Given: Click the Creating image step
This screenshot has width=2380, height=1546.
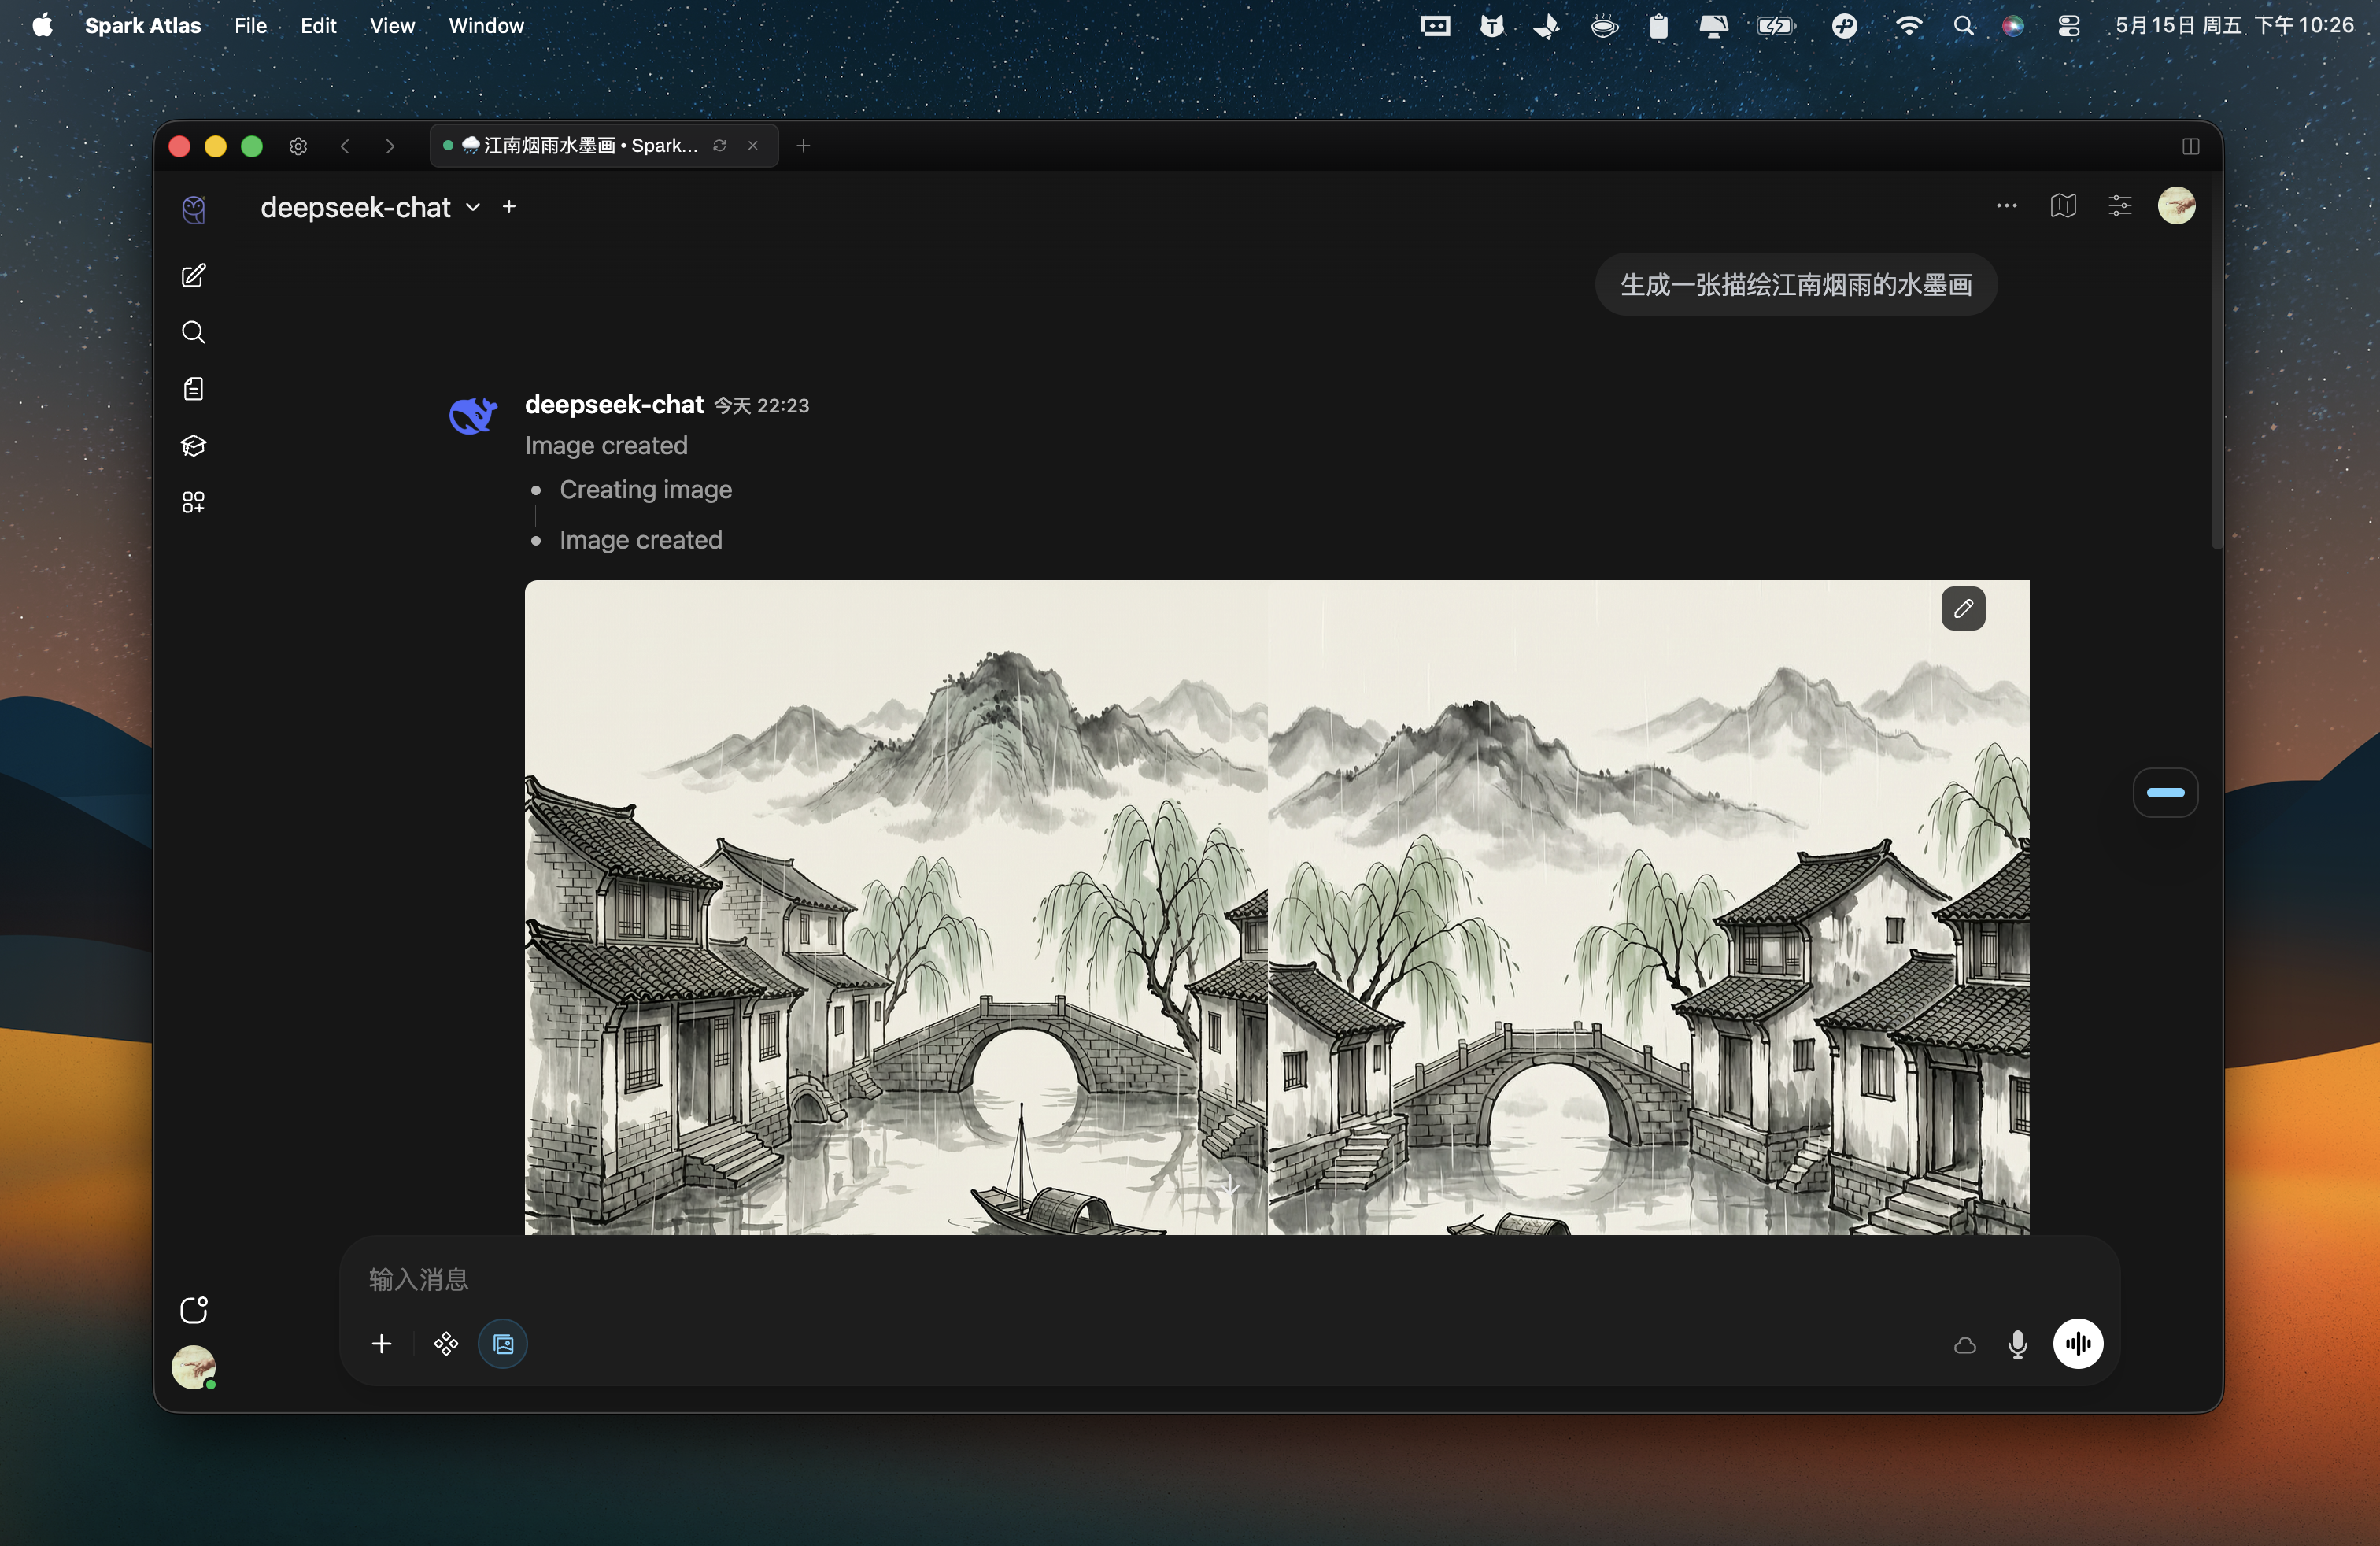Looking at the screenshot, I should 646,489.
